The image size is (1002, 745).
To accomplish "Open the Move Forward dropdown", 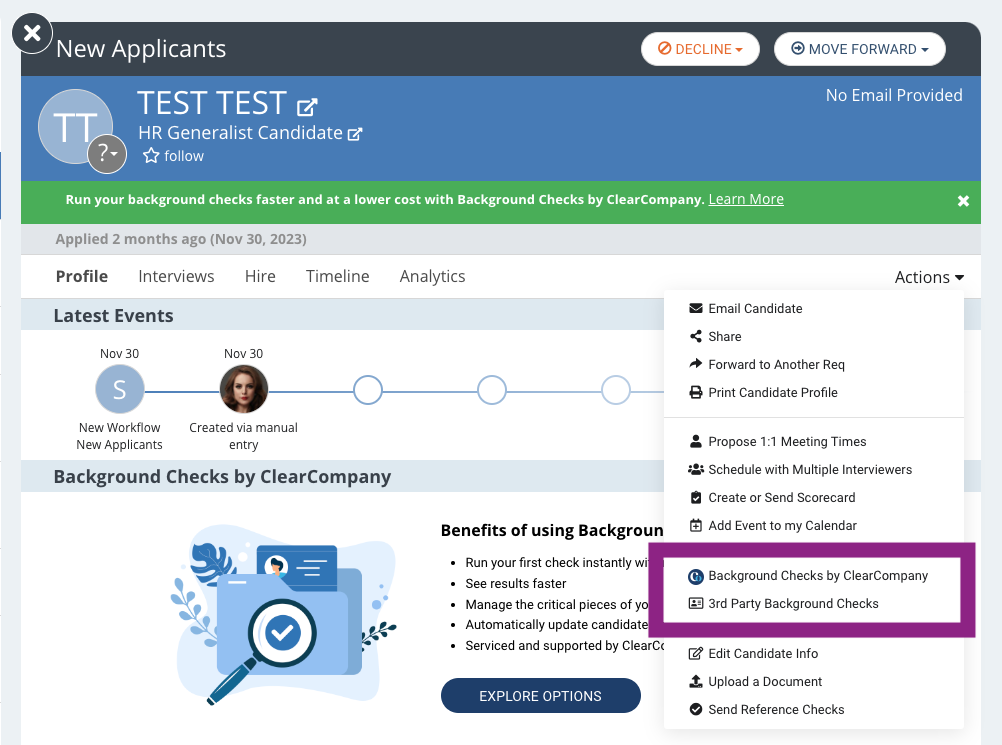I will (x=859, y=49).
